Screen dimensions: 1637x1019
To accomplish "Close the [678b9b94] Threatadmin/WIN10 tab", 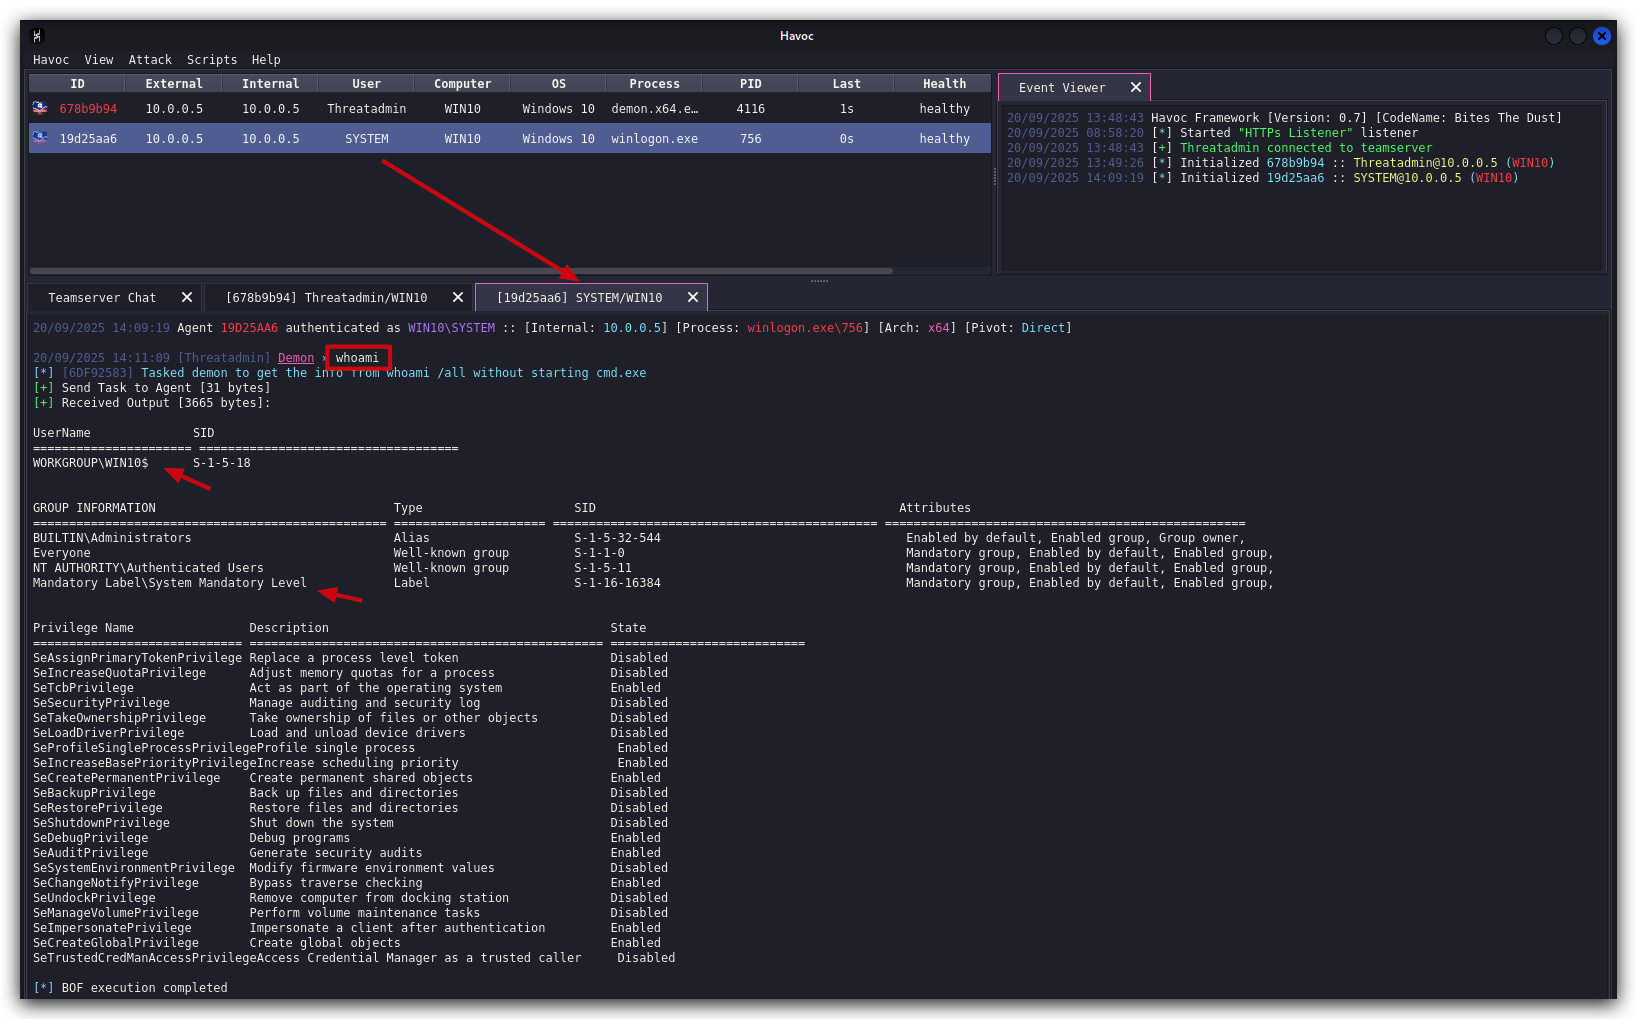I will 458,298.
